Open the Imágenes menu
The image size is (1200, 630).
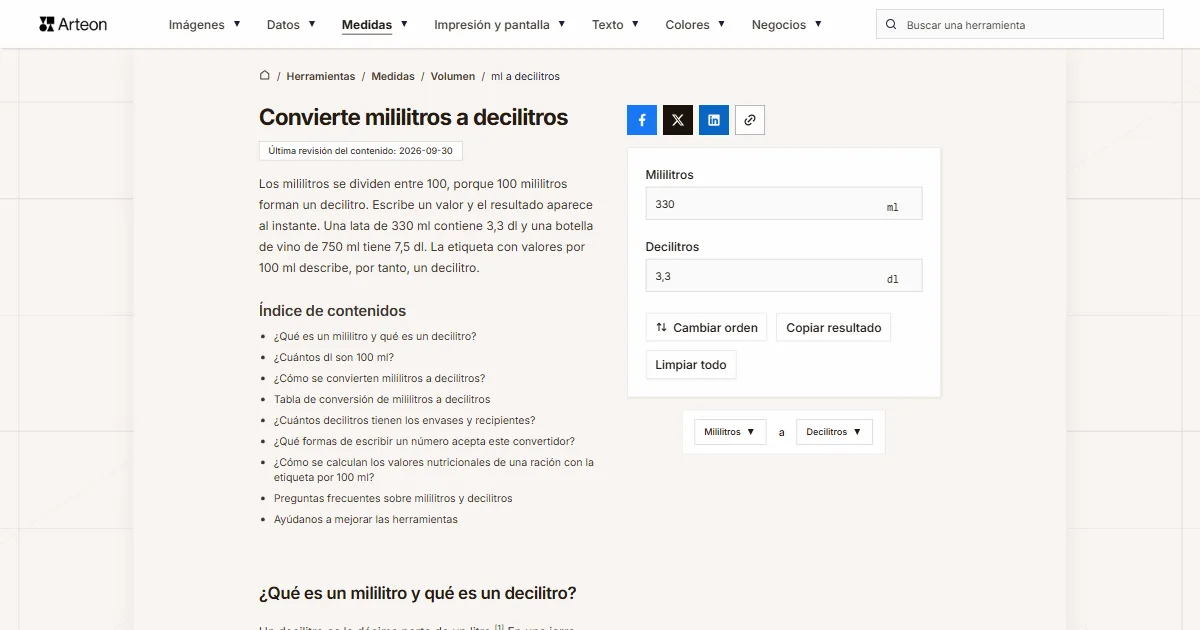tap(204, 25)
